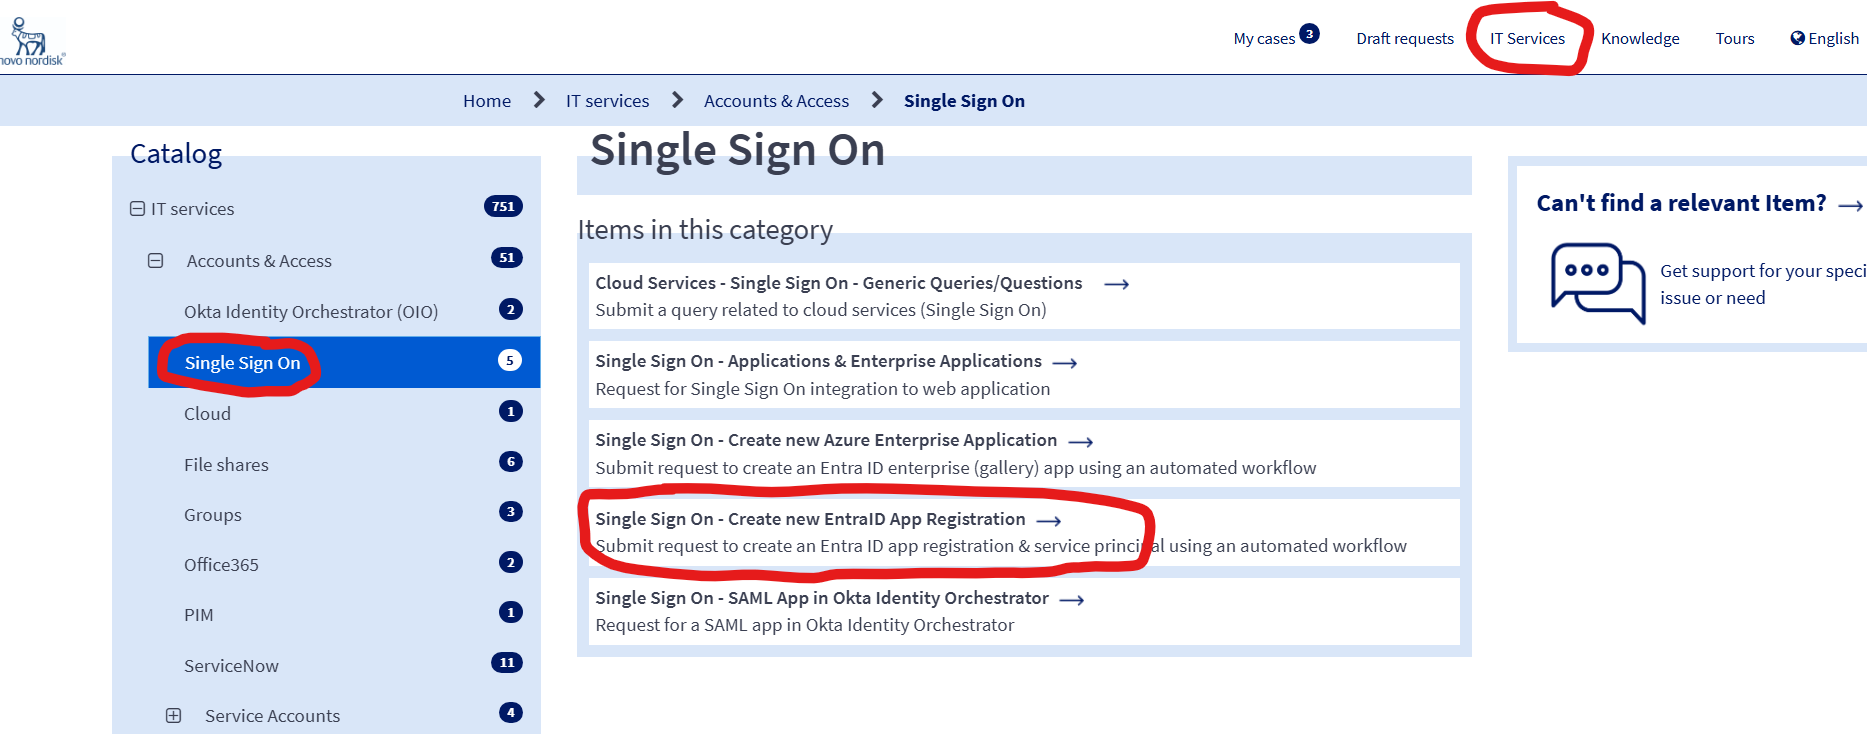
Task: Collapse the IT services catalog tree node
Action: pos(137,209)
